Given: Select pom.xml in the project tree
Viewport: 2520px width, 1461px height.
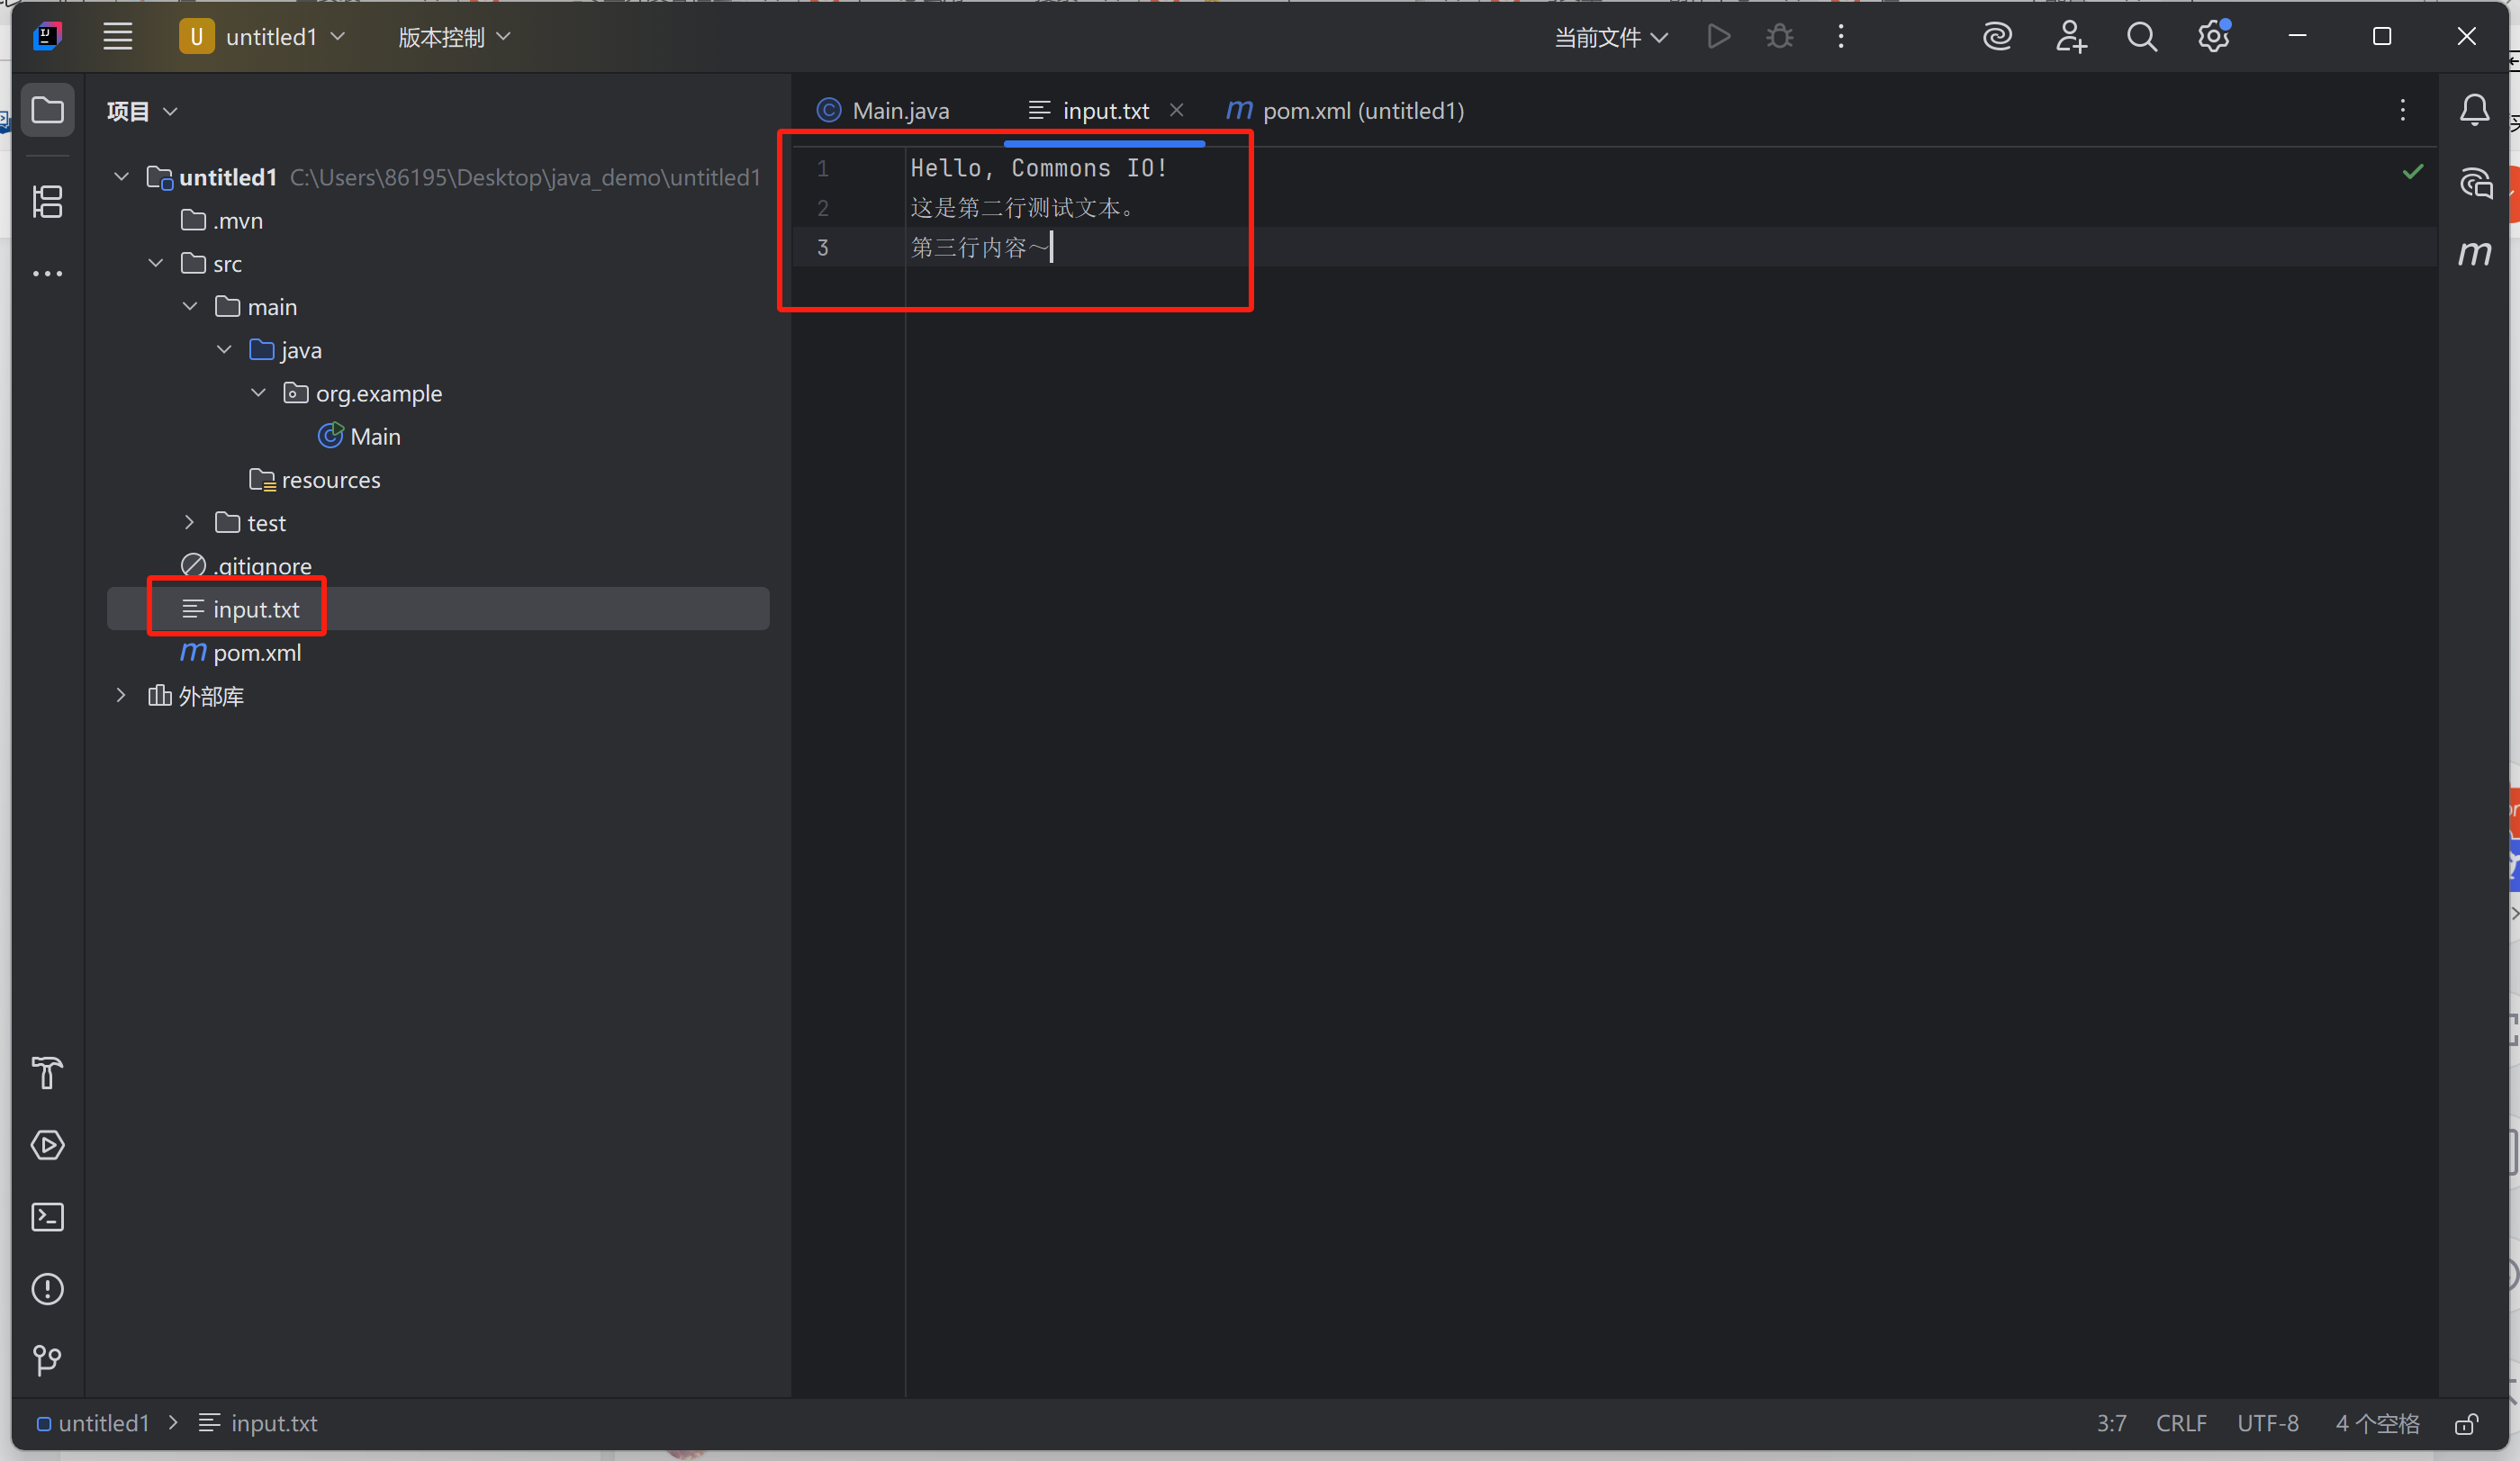Looking at the screenshot, I should click(256, 653).
